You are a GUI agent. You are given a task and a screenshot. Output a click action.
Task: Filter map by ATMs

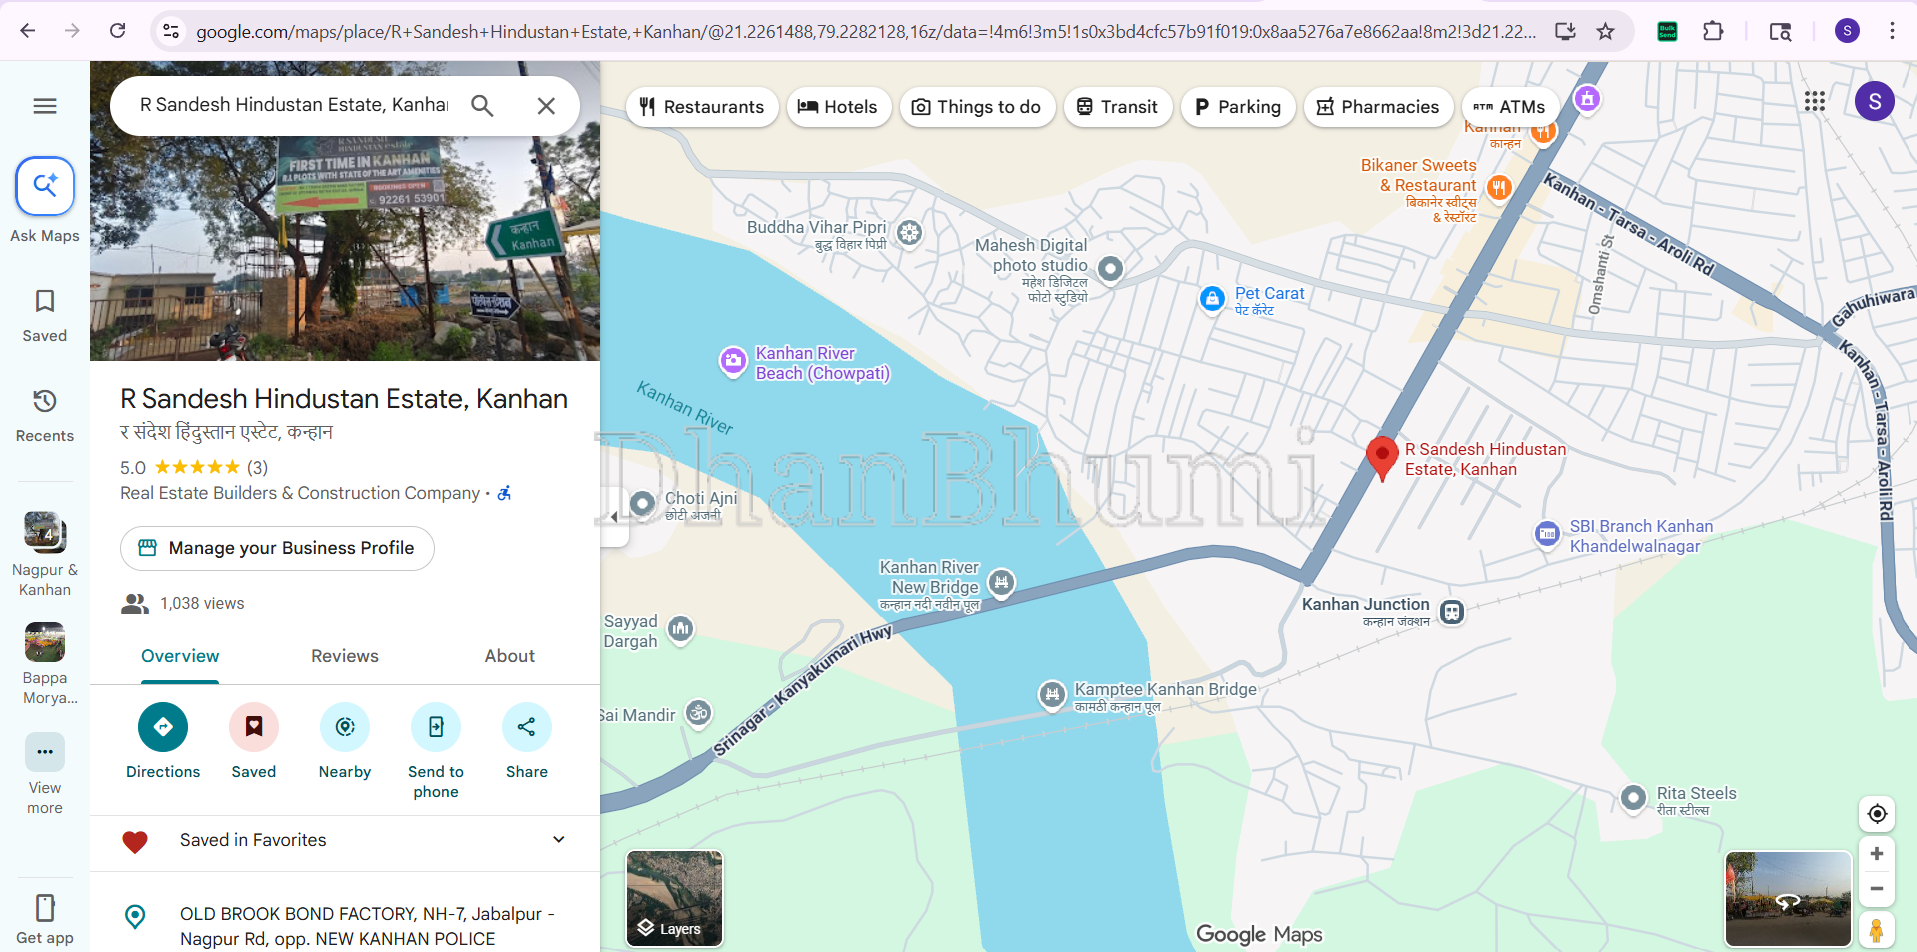[1510, 107]
